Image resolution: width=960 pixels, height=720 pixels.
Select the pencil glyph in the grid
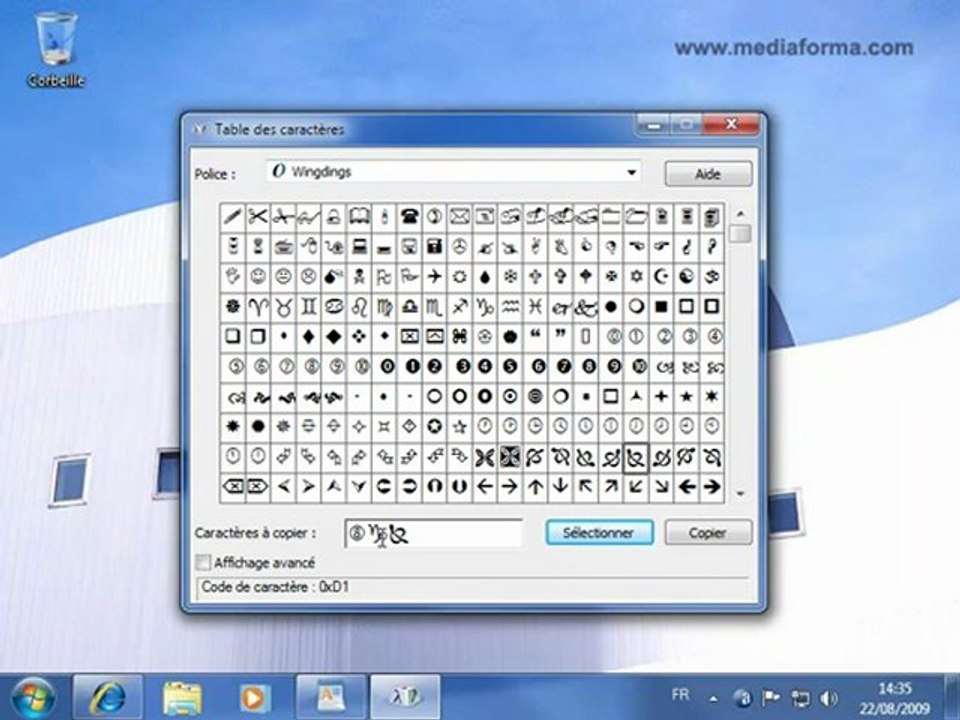coord(233,217)
